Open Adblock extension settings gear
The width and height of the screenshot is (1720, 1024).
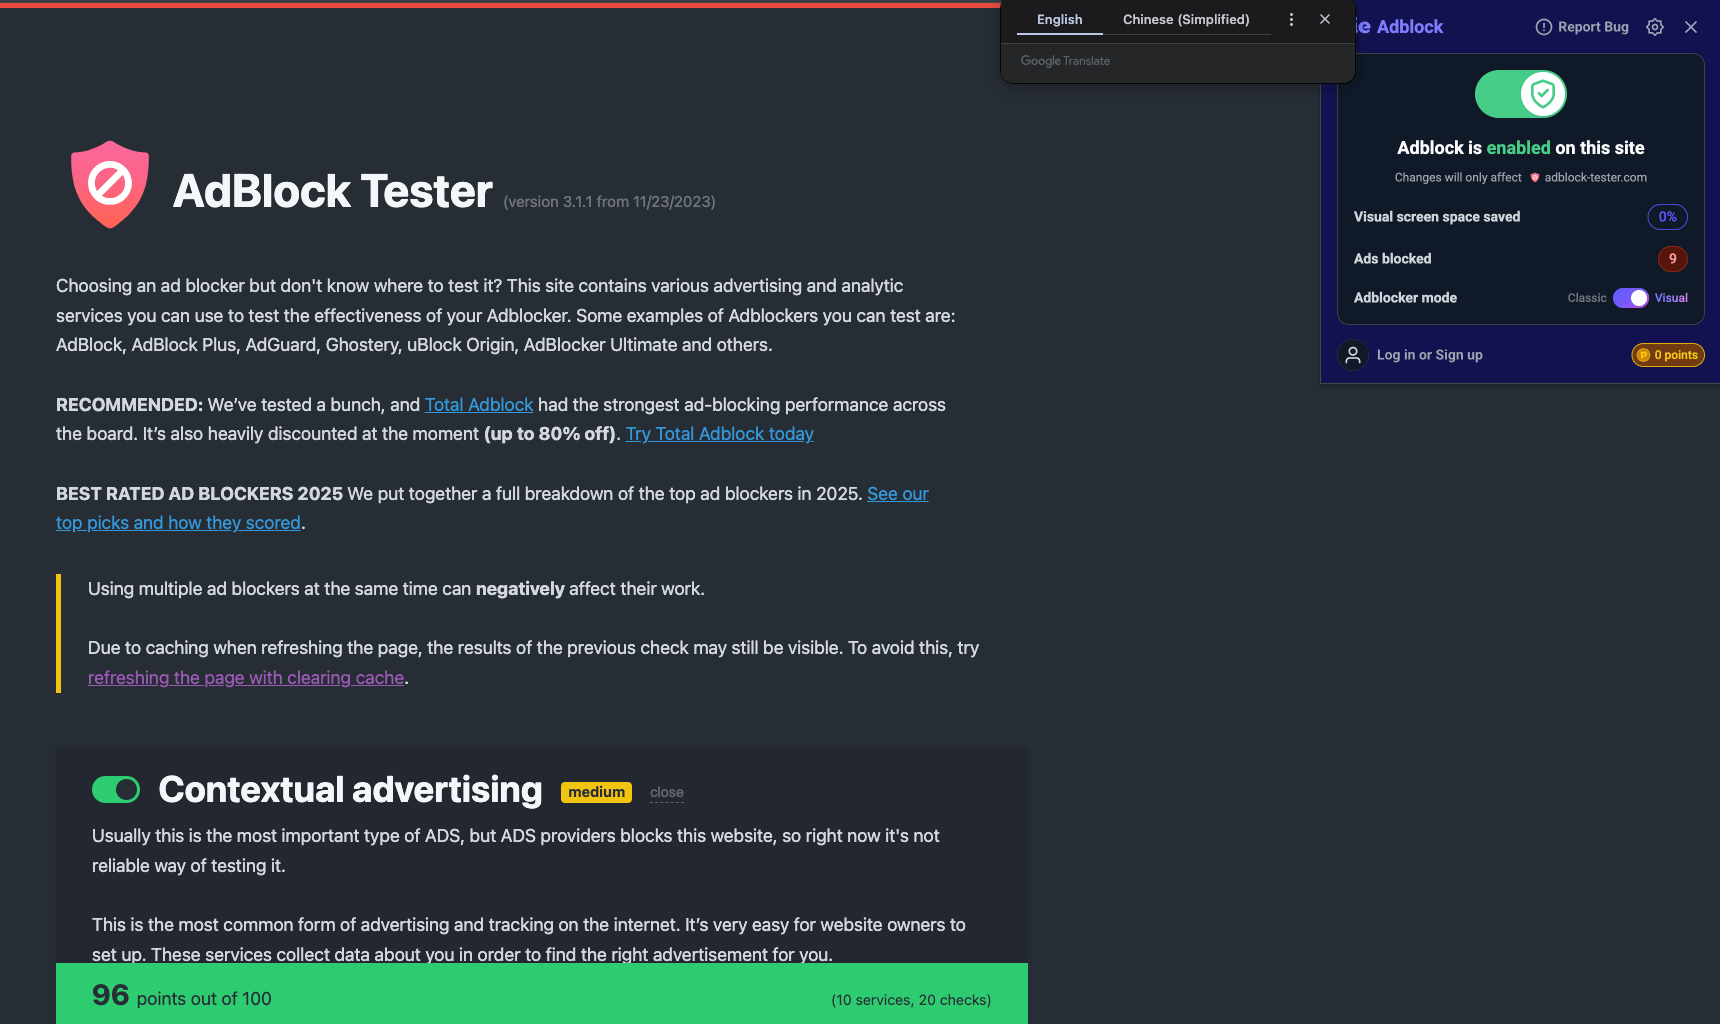[1655, 27]
